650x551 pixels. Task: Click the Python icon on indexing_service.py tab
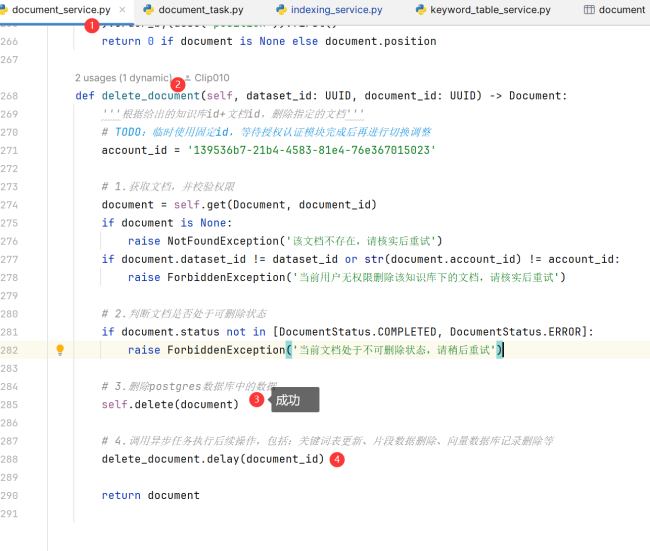281,10
